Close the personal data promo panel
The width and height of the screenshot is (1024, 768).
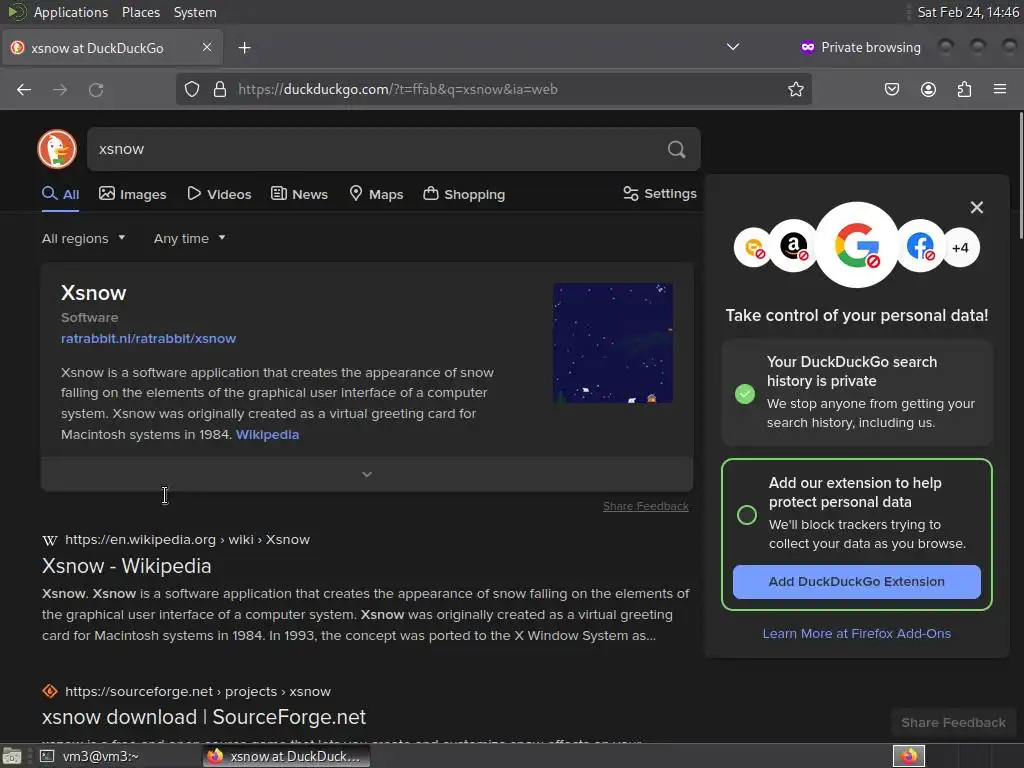coord(976,207)
